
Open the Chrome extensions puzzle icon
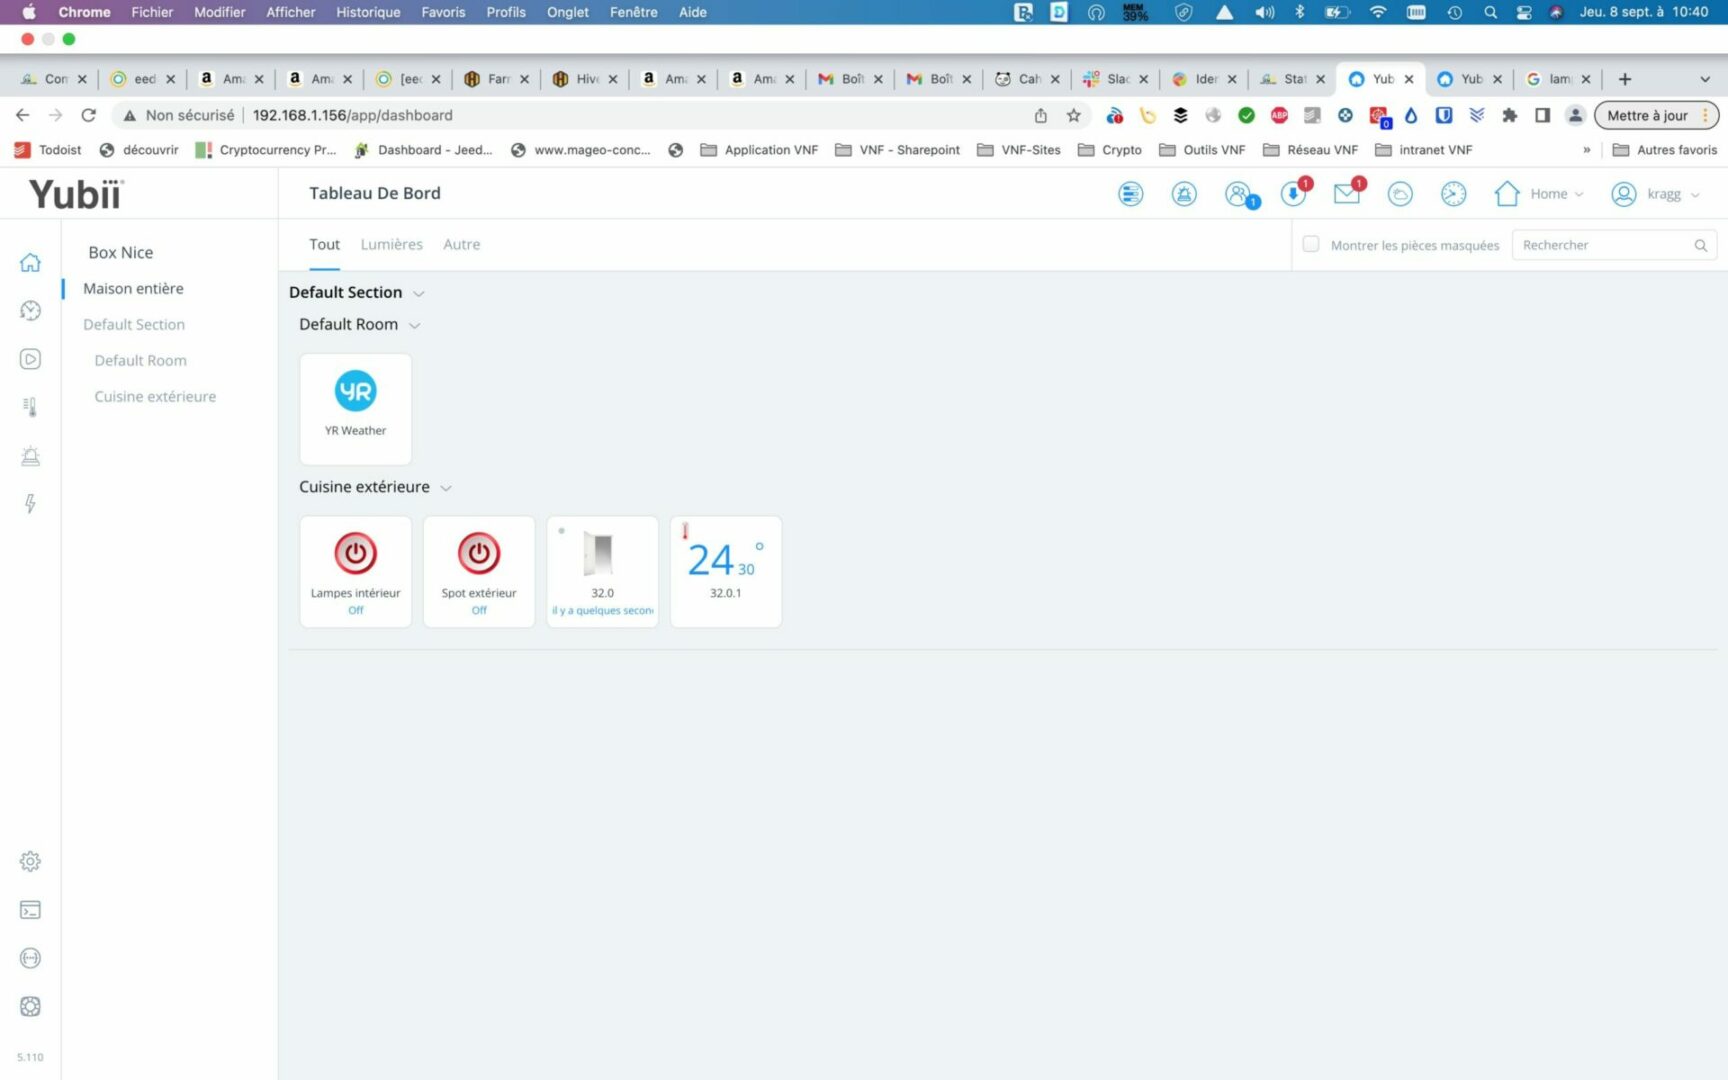pos(1509,115)
